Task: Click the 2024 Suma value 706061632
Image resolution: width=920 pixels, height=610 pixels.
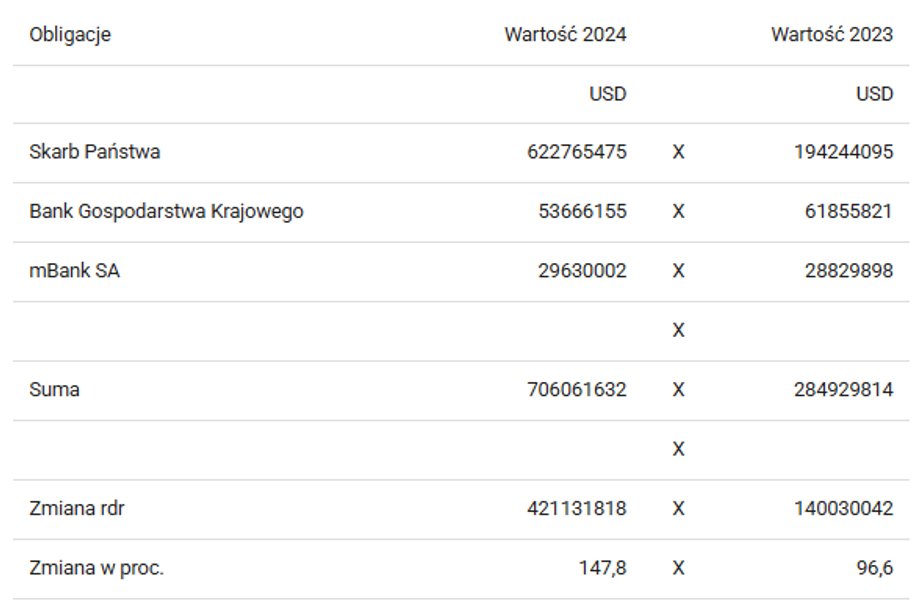Action: [x=576, y=390]
